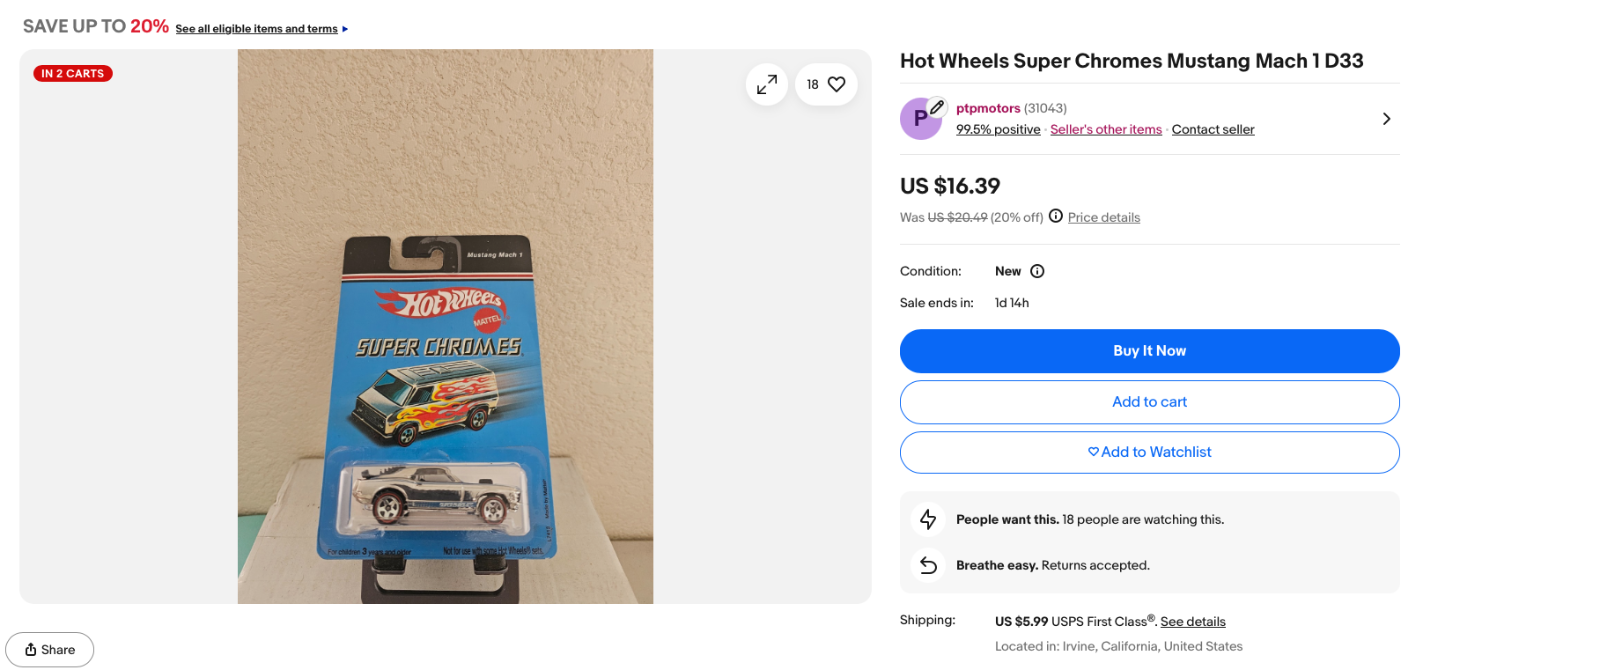Toggle Add to Watchlist for this item
The width and height of the screenshot is (1600, 669).
[1149, 452]
